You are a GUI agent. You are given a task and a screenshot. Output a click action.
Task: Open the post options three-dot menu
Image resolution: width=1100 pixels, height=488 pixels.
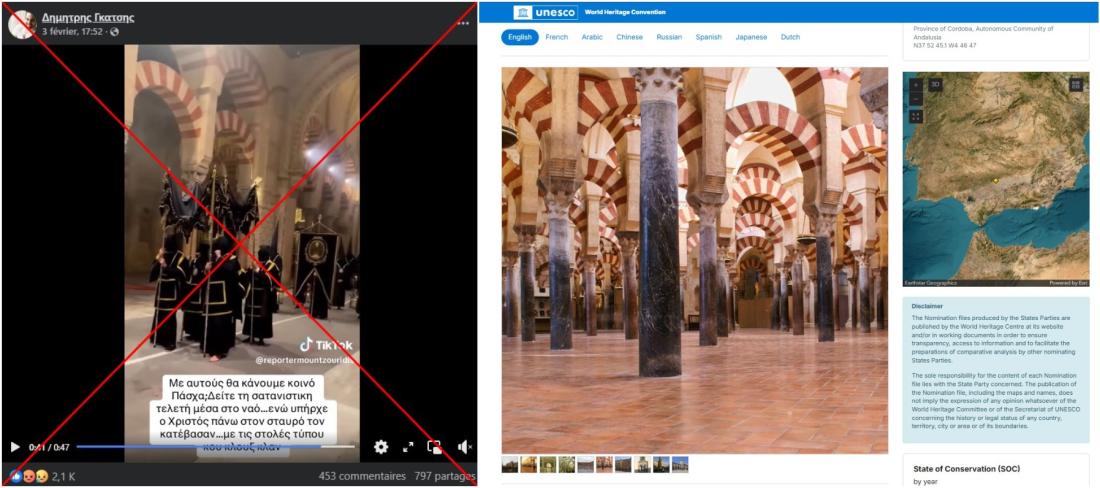[462, 23]
